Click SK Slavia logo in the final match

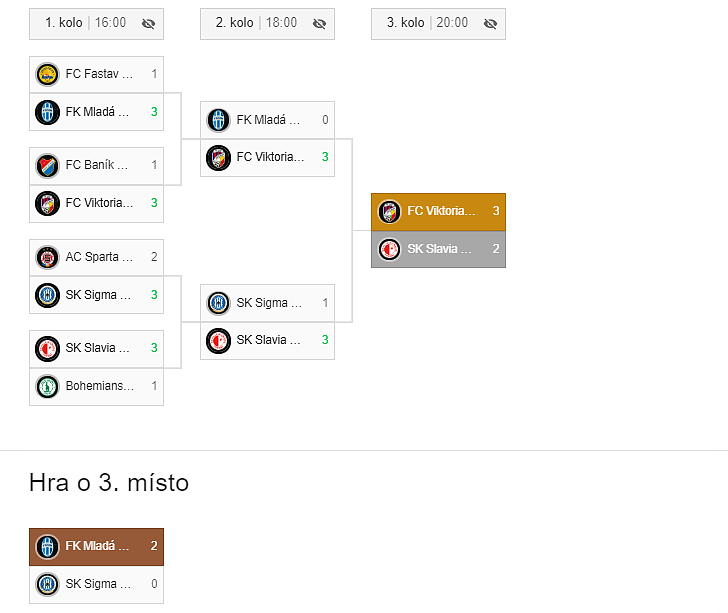(x=389, y=249)
